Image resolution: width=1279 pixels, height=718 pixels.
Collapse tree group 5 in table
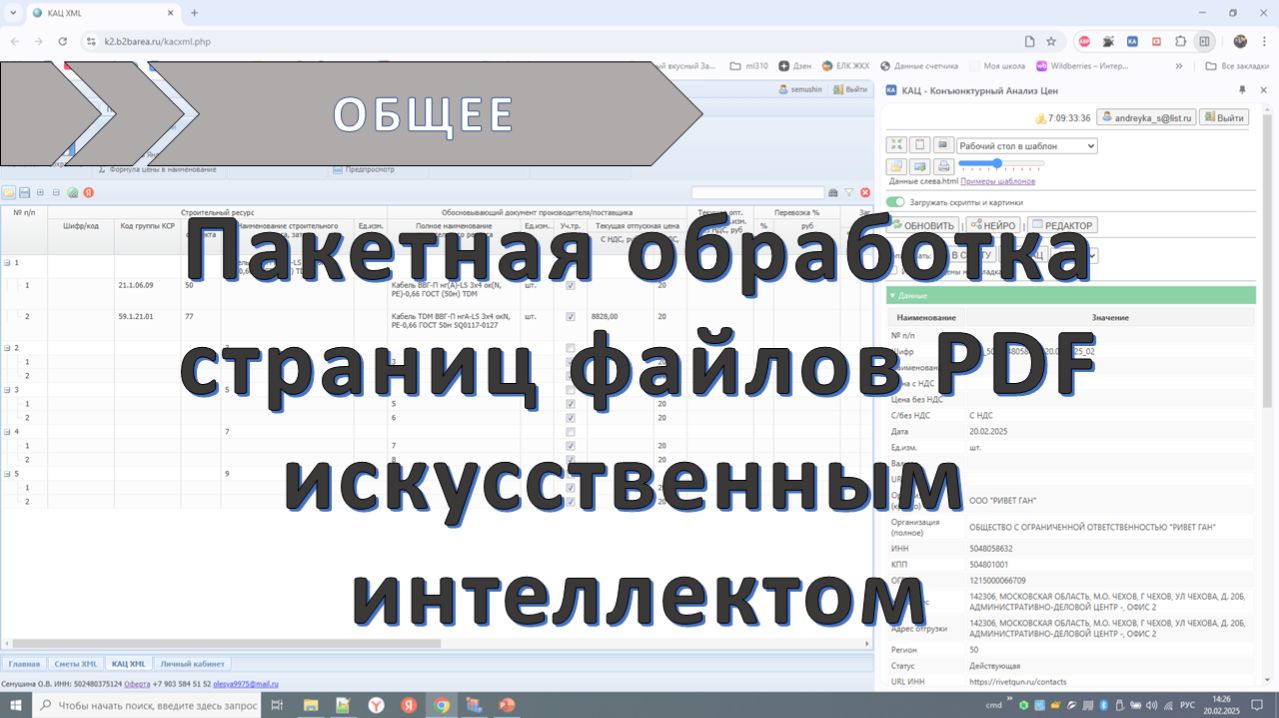[8, 474]
